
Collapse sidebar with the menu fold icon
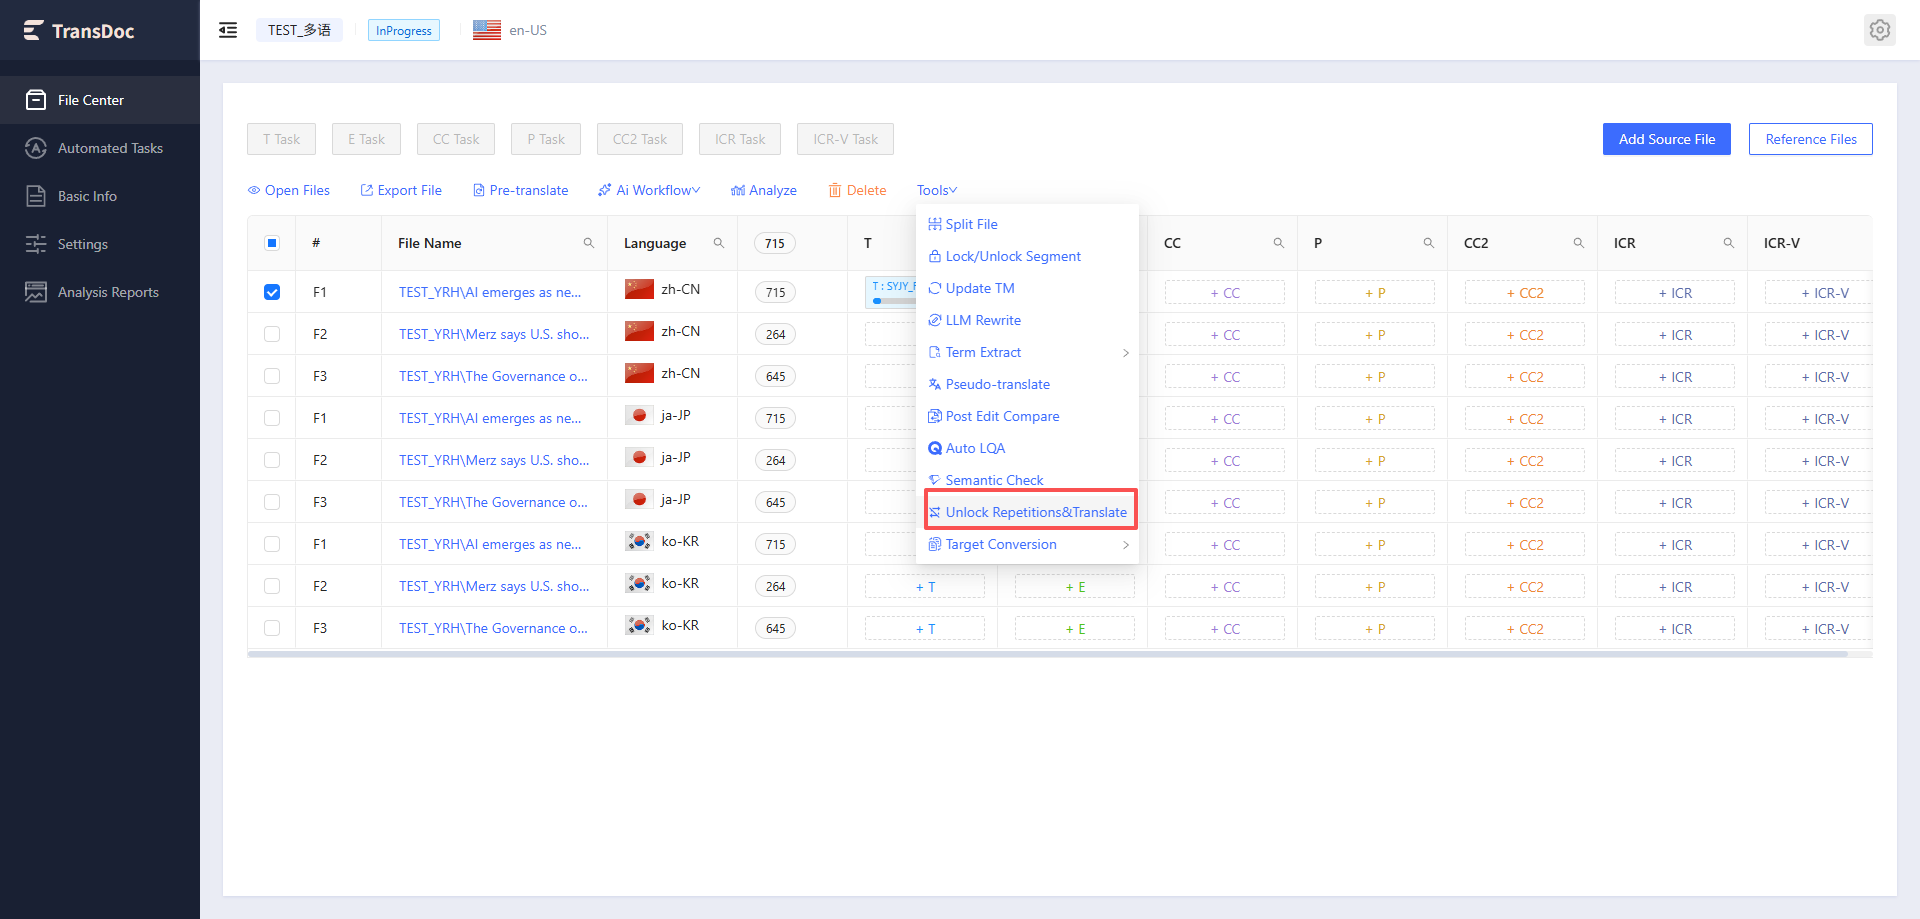[x=228, y=30]
